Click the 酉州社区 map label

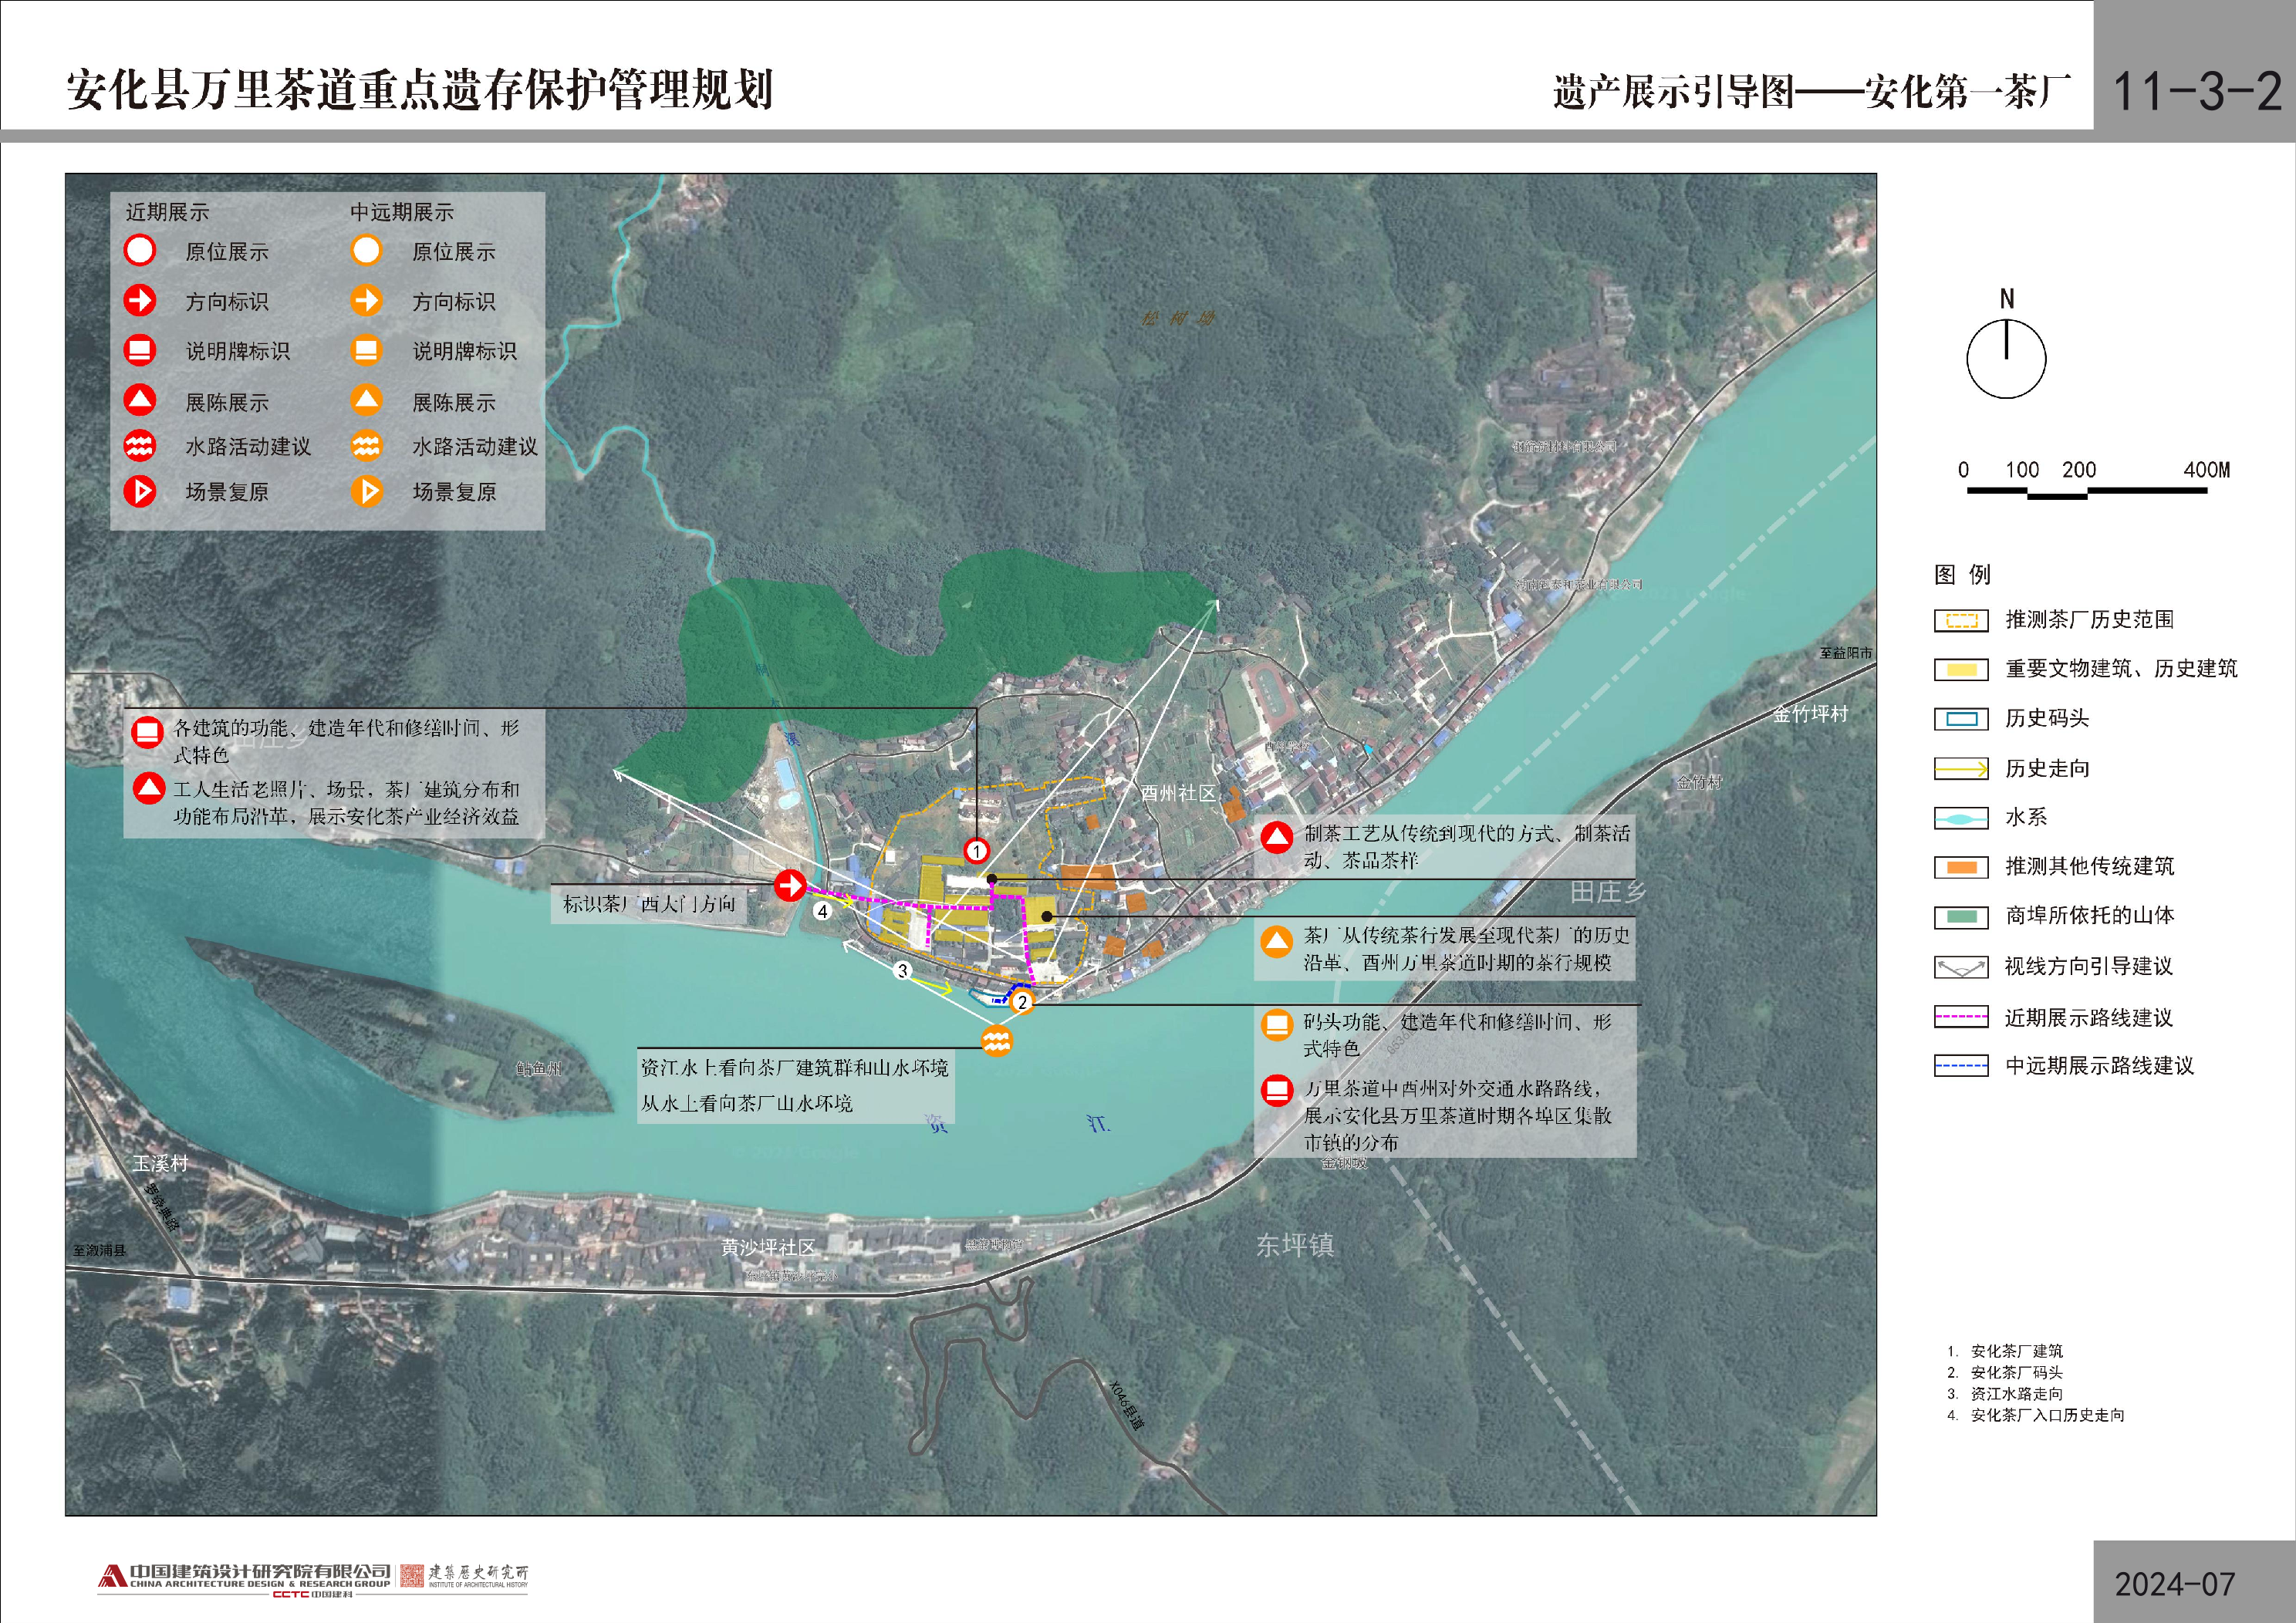(x=1178, y=793)
